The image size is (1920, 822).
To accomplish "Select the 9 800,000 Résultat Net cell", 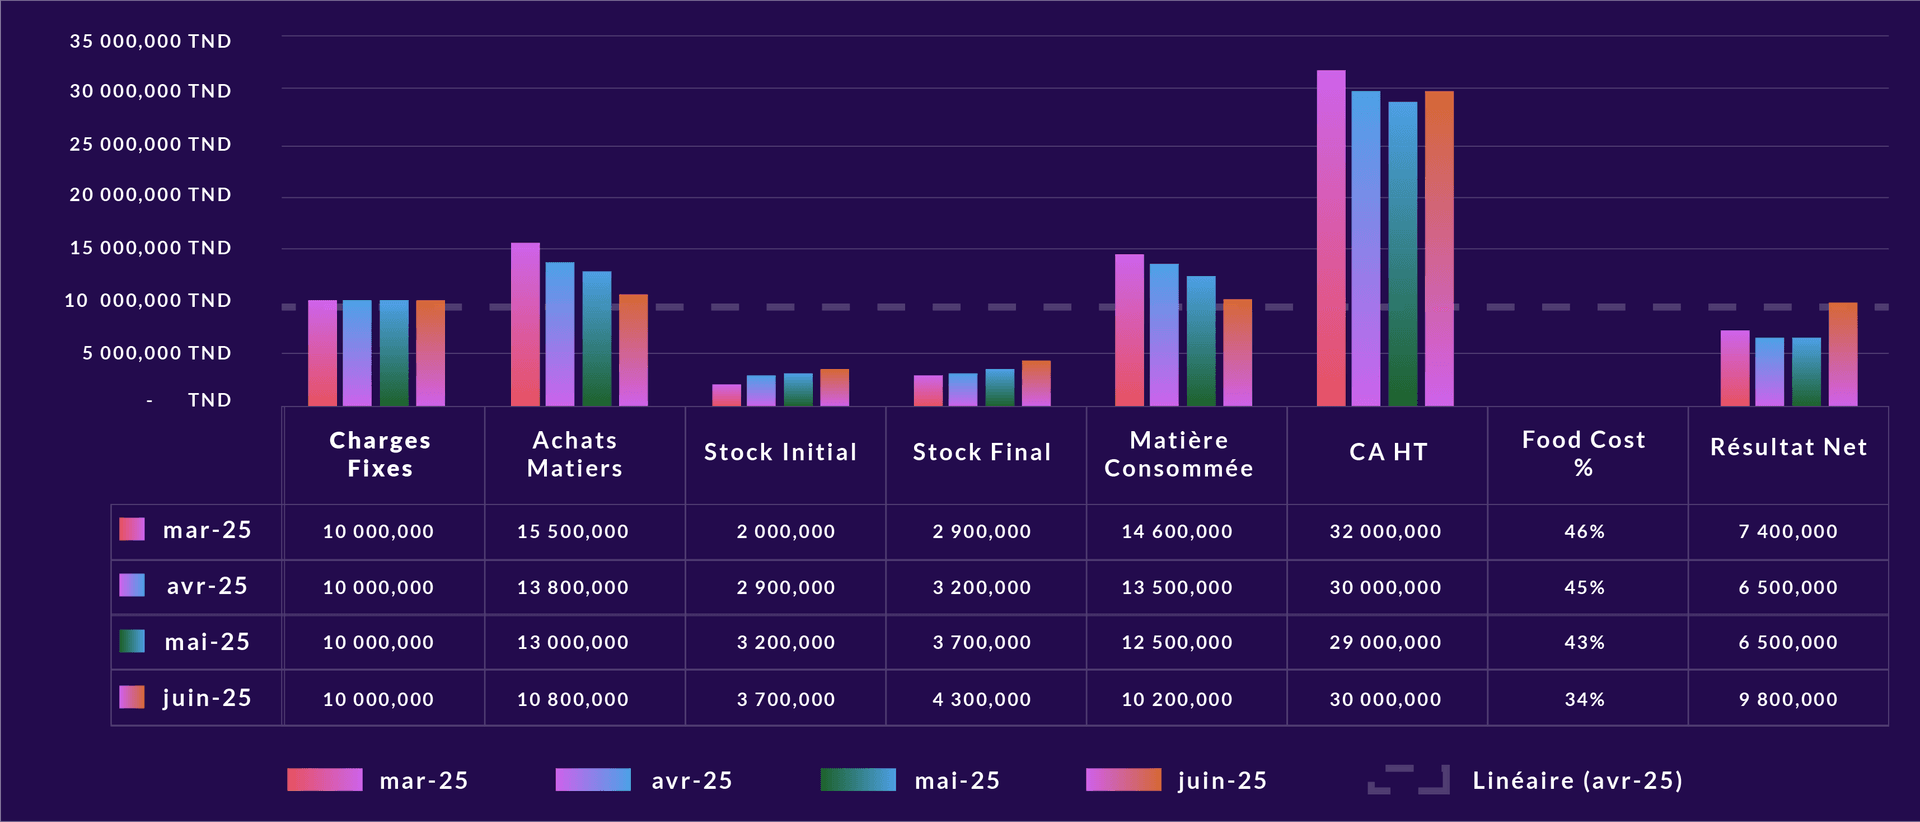I will pos(1788,700).
